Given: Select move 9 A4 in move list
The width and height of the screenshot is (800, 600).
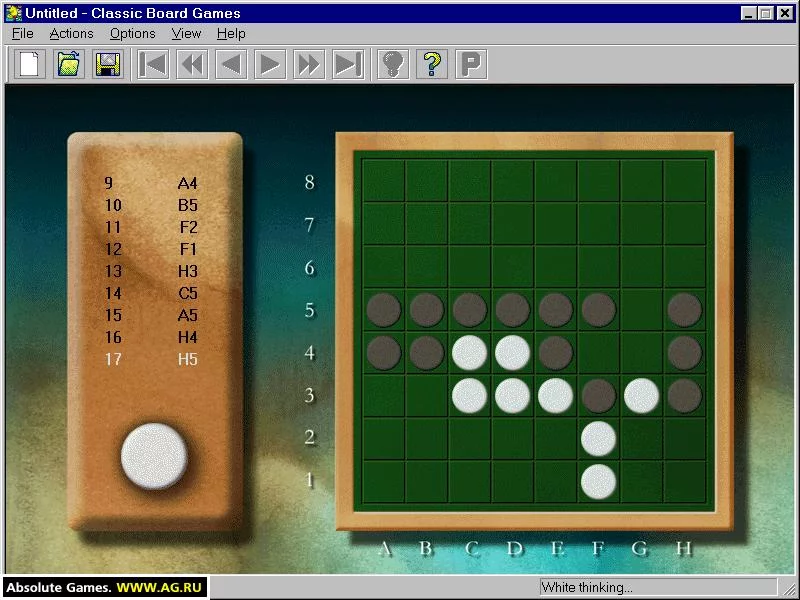Looking at the screenshot, I should [x=151, y=183].
